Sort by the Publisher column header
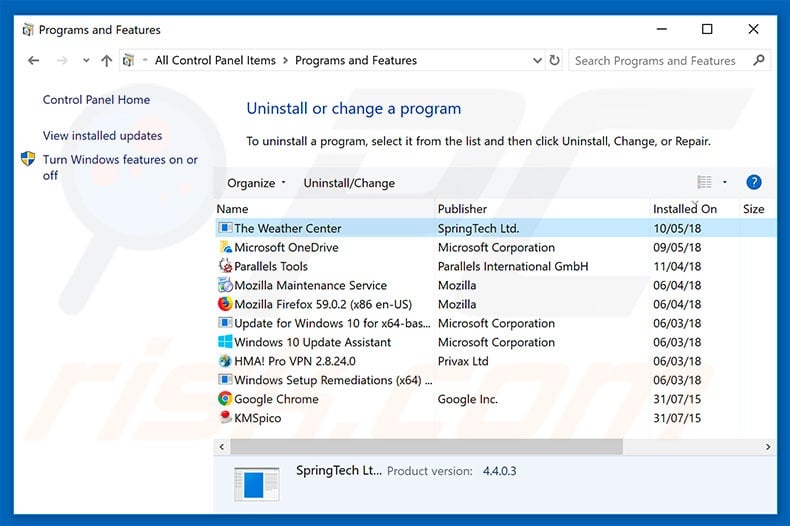Screen dimensions: 790x526 coord(462,209)
